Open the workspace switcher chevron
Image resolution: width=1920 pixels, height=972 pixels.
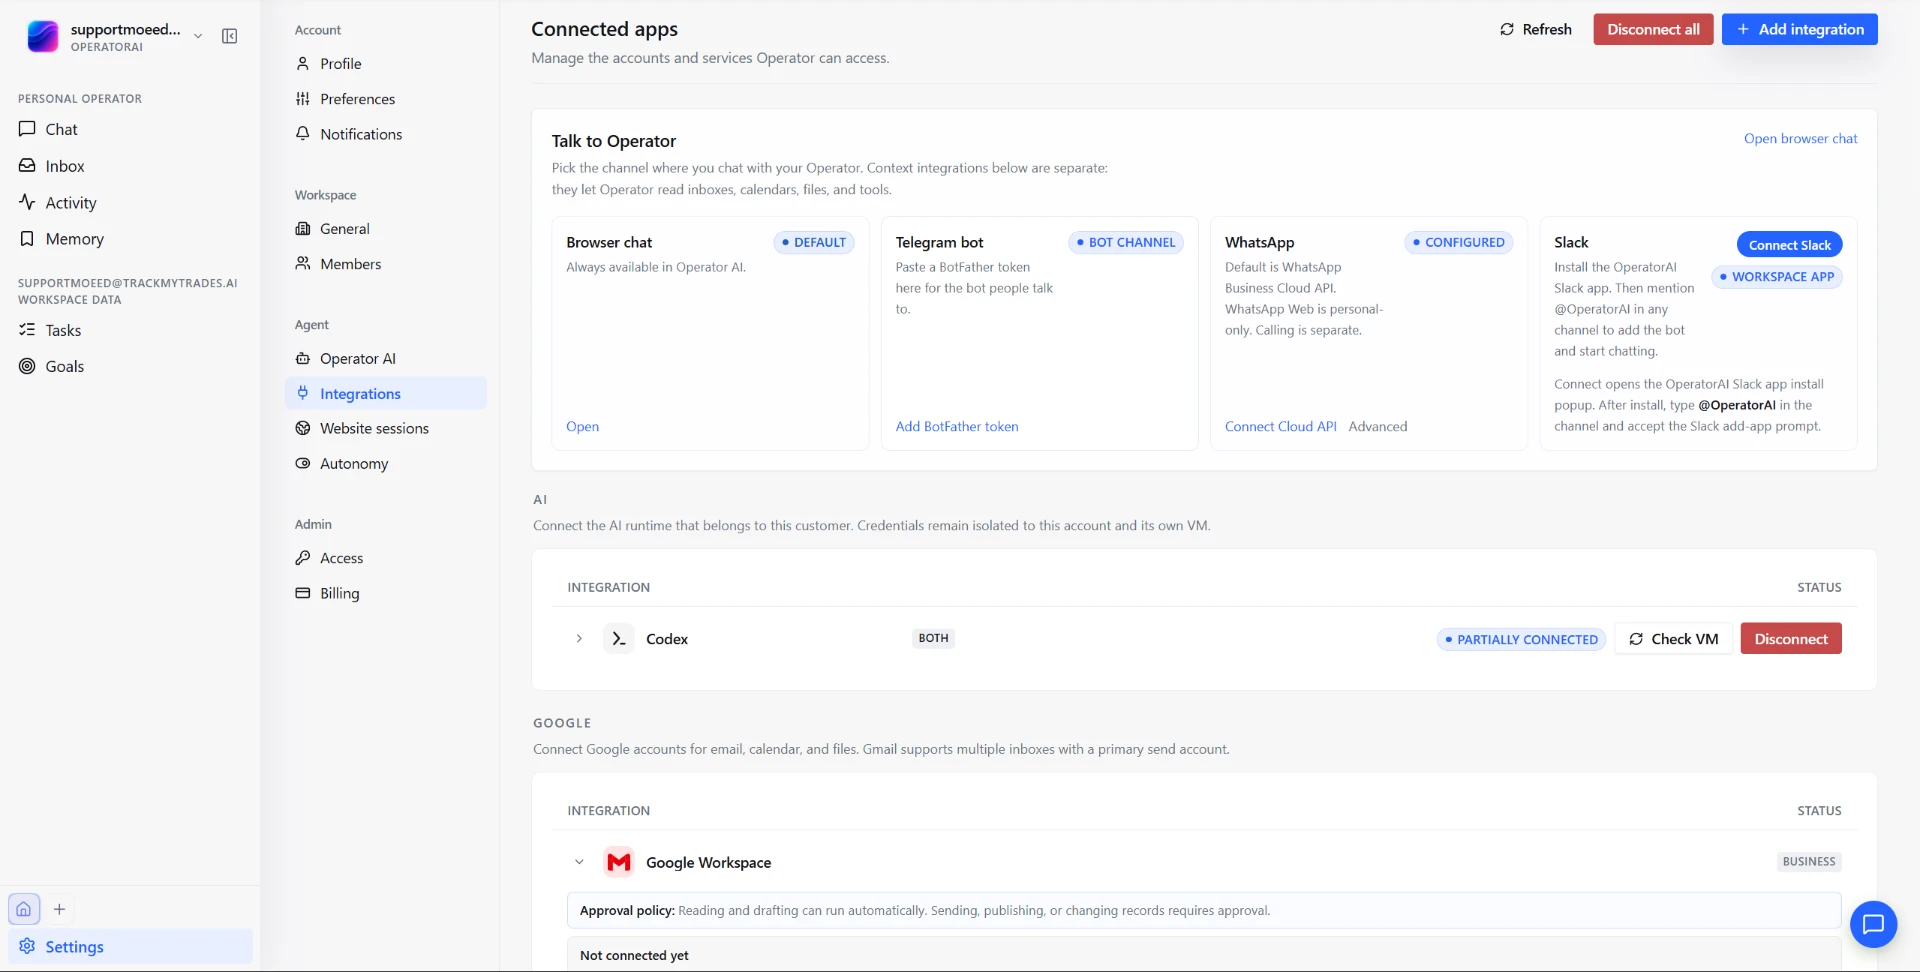coord(198,36)
